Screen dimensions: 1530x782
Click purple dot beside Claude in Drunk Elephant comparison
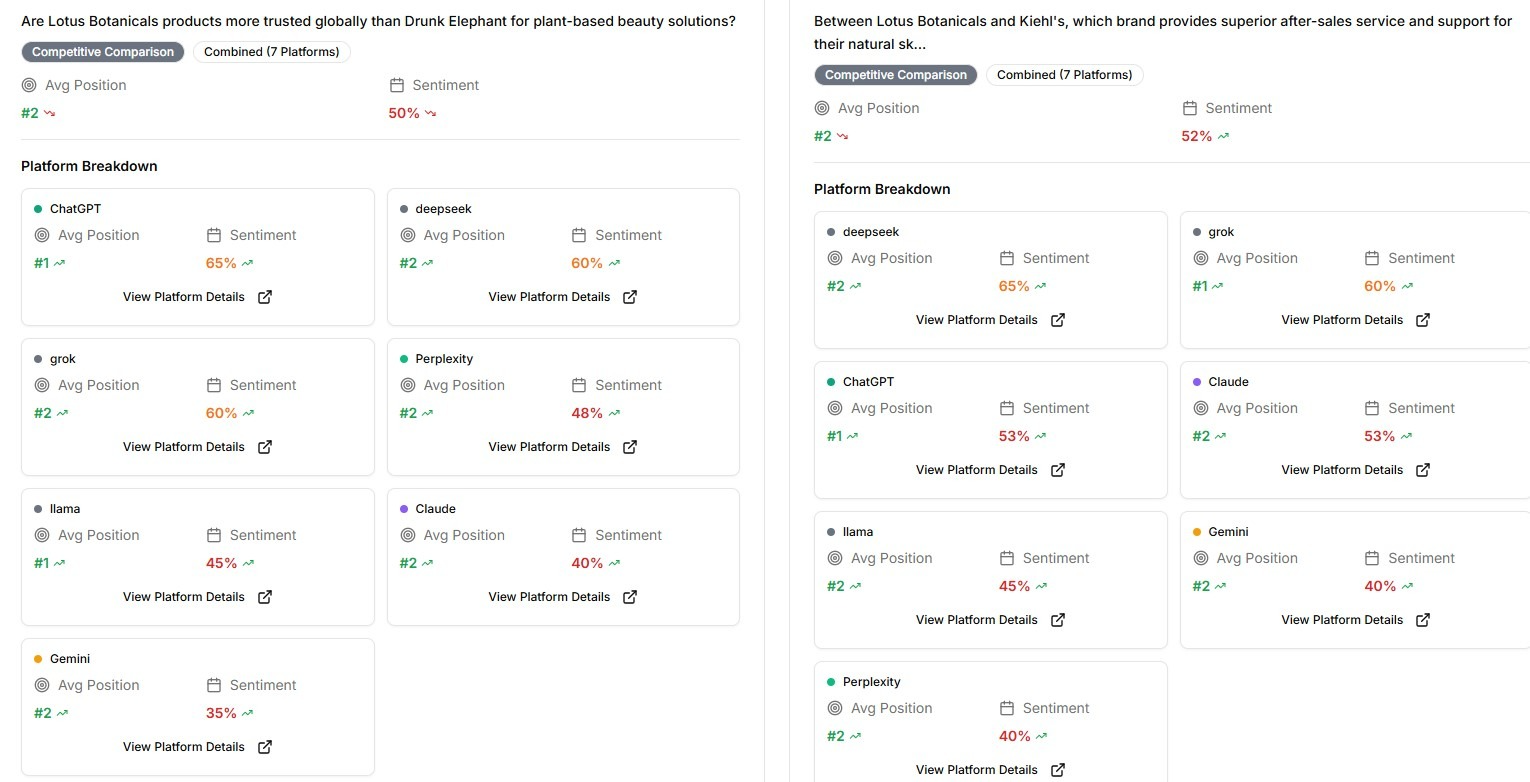tap(404, 509)
